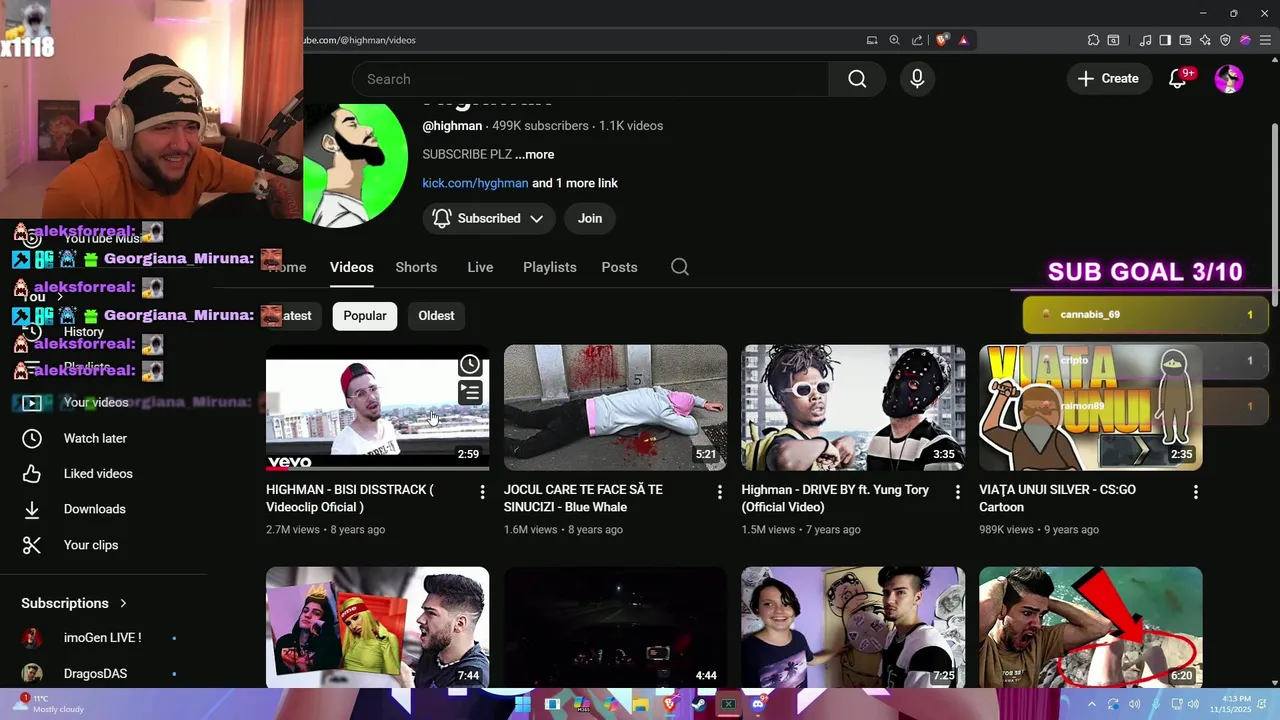Open the kick.com/highman link
1280x720 pixels.
tap(475, 183)
